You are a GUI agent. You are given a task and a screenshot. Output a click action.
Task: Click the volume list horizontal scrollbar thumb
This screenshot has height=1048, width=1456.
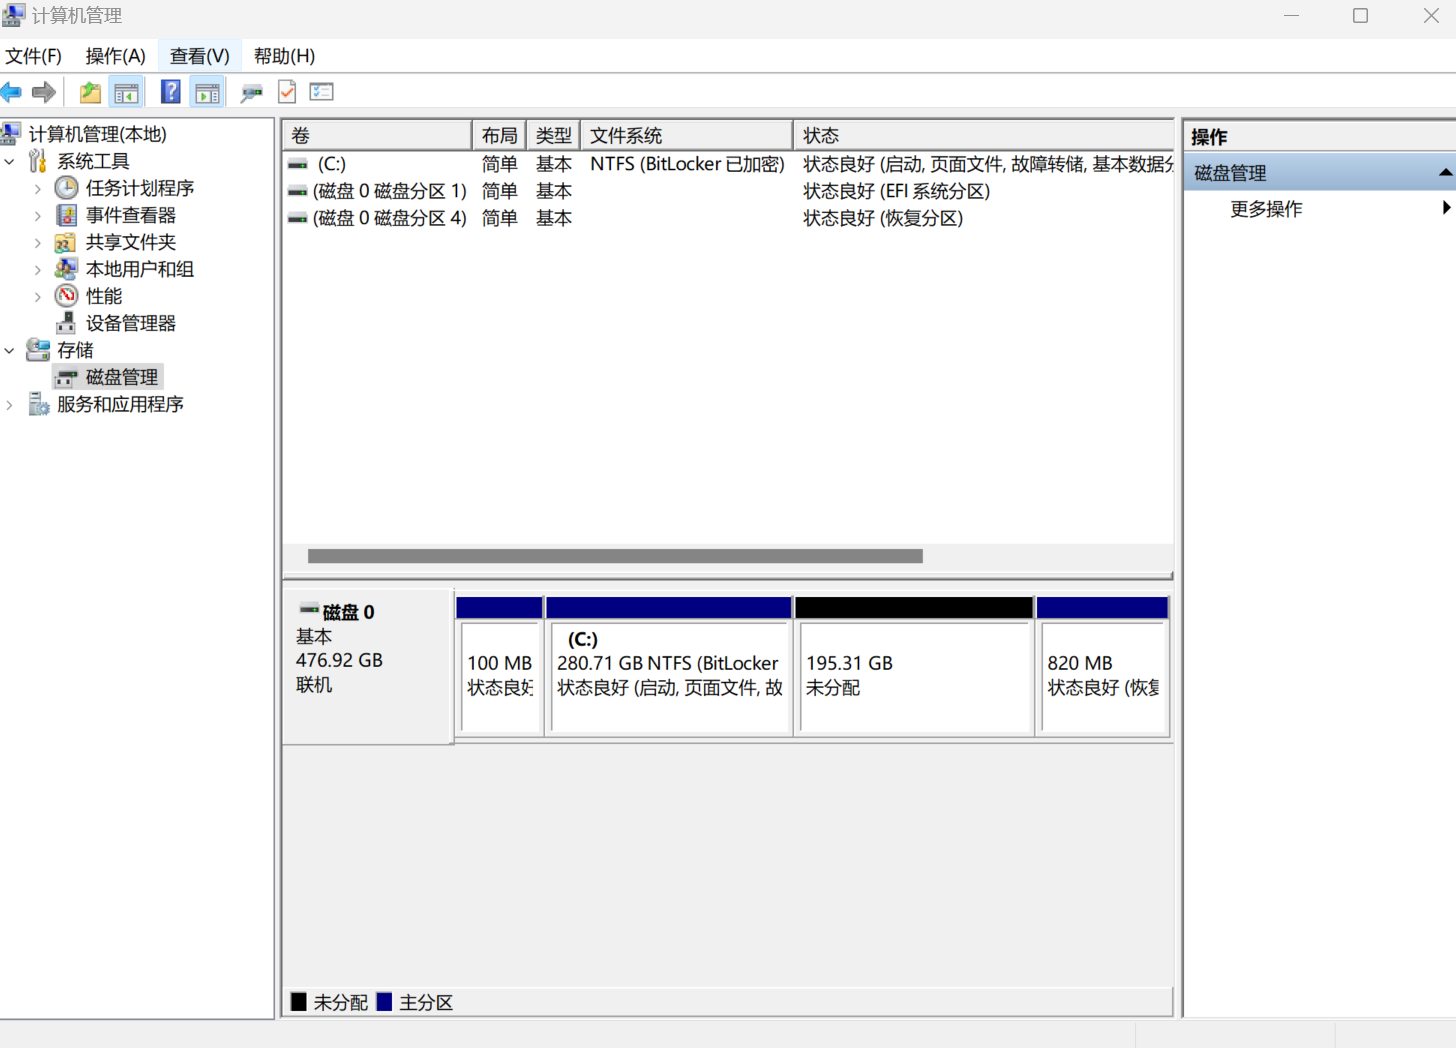[x=615, y=556]
